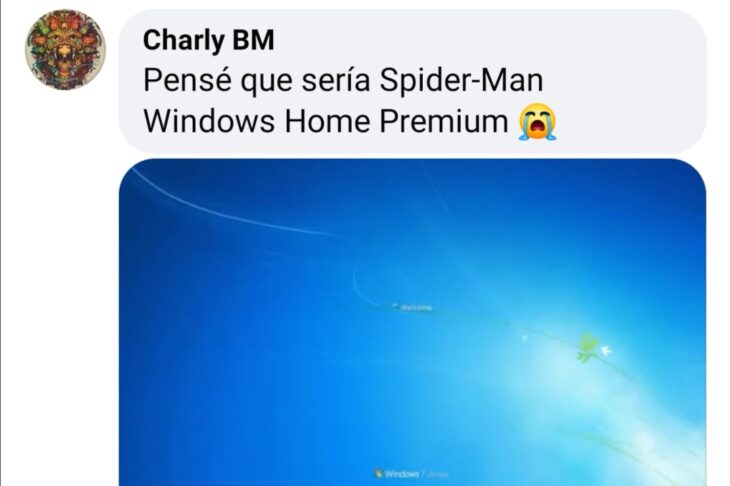Click the word Premium in the comment

[444, 121]
